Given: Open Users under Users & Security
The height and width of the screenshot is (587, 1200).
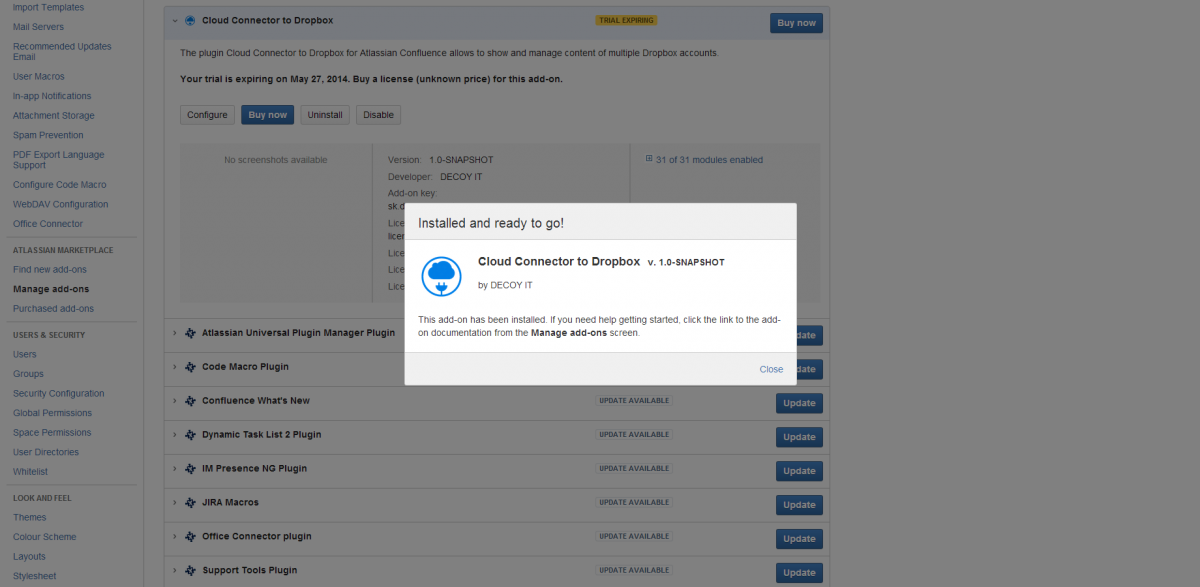Looking at the screenshot, I should point(25,354).
